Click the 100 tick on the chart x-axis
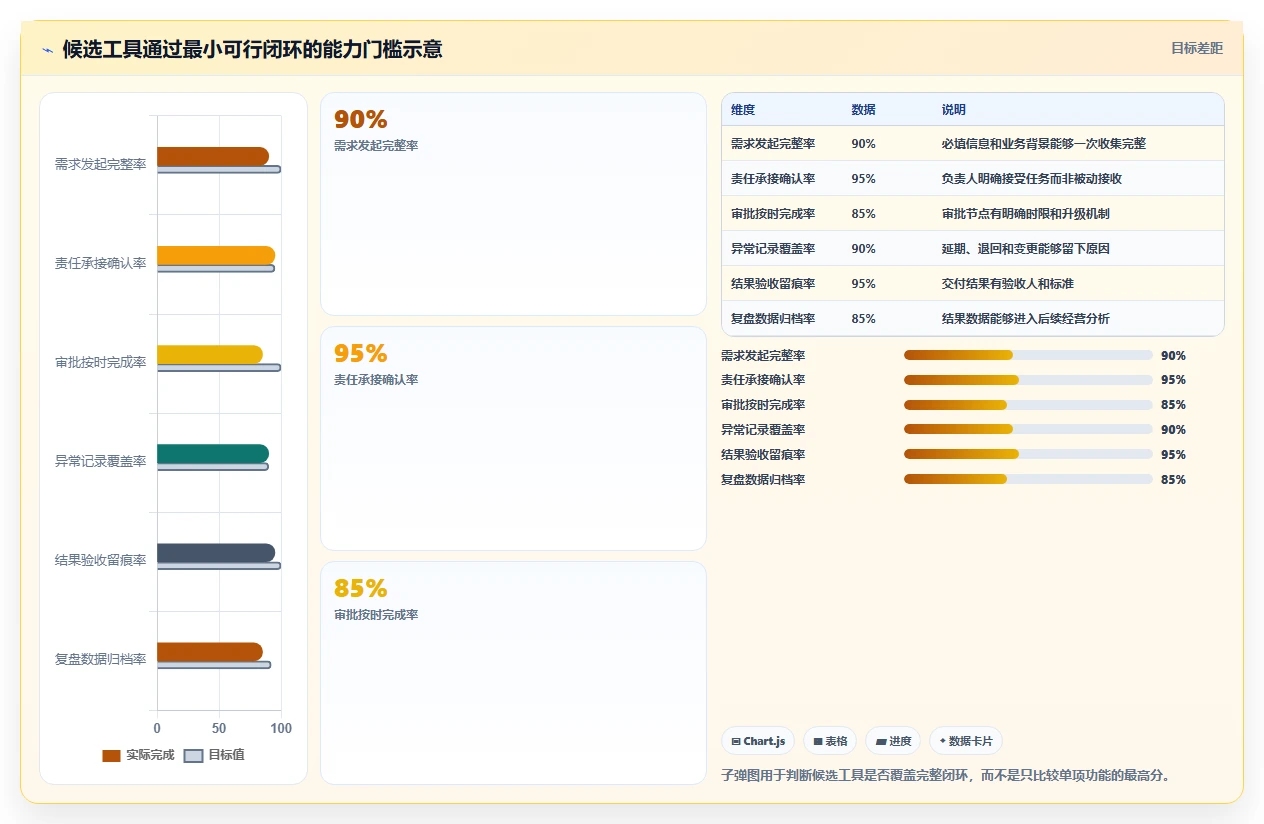This screenshot has height=824, width=1264. [x=281, y=728]
